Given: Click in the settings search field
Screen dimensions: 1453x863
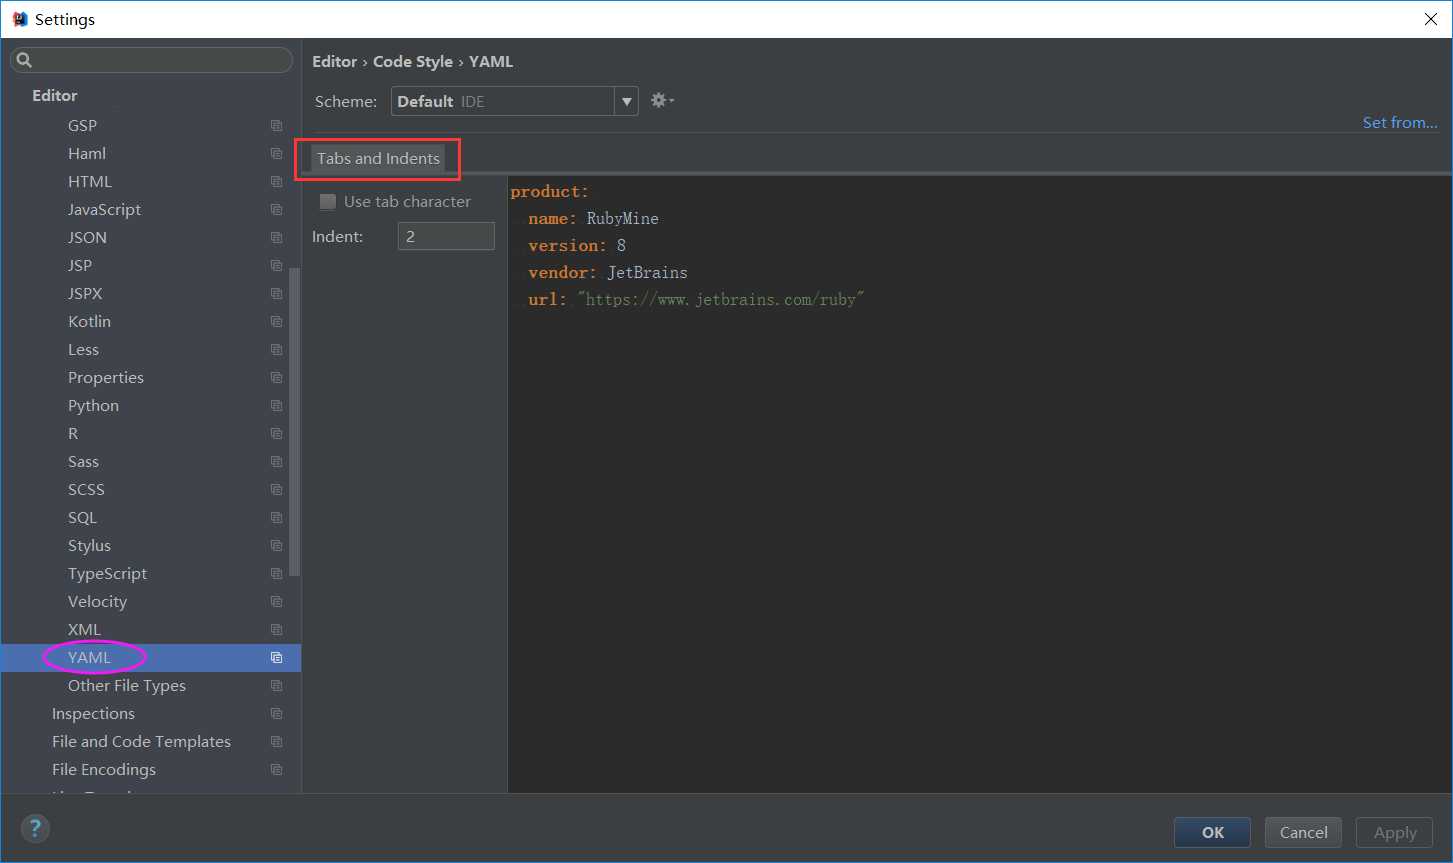Looking at the screenshot, I should tap(152, 60).
